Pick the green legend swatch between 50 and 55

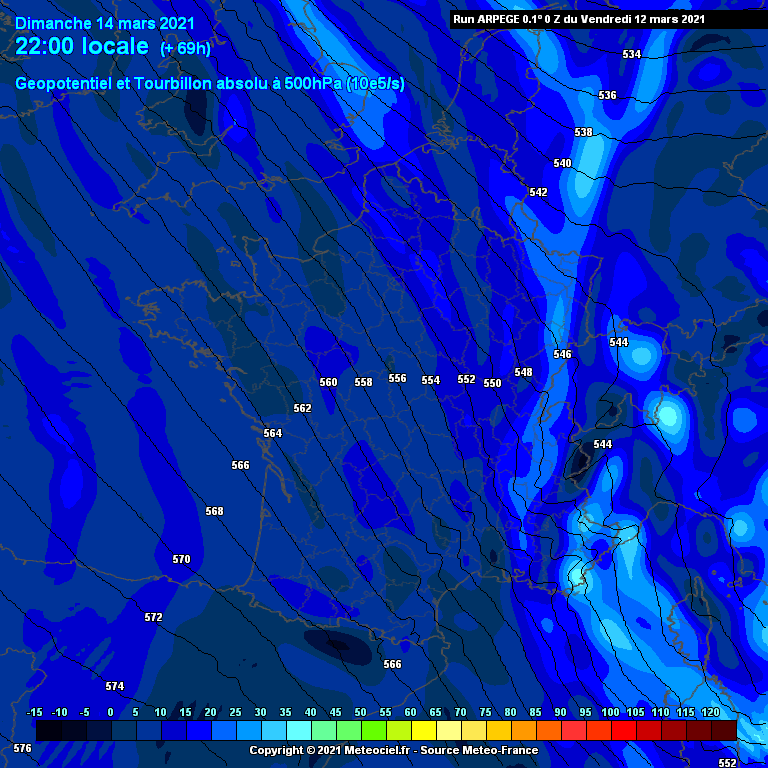(x=373, y=730)
